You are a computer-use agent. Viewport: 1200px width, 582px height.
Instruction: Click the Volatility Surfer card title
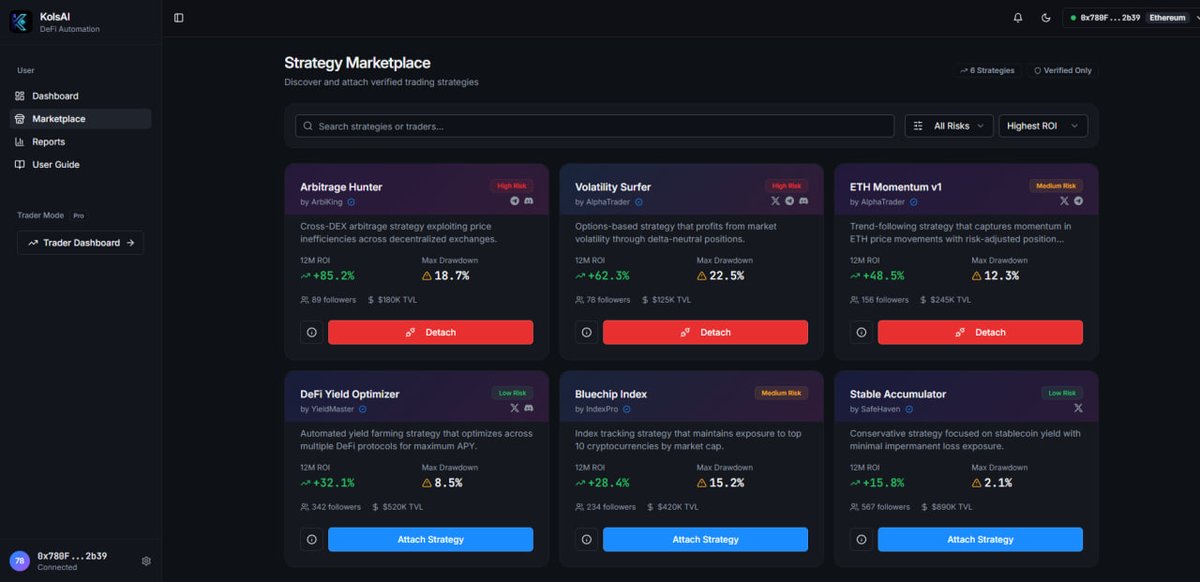click(x=613, y=187)
